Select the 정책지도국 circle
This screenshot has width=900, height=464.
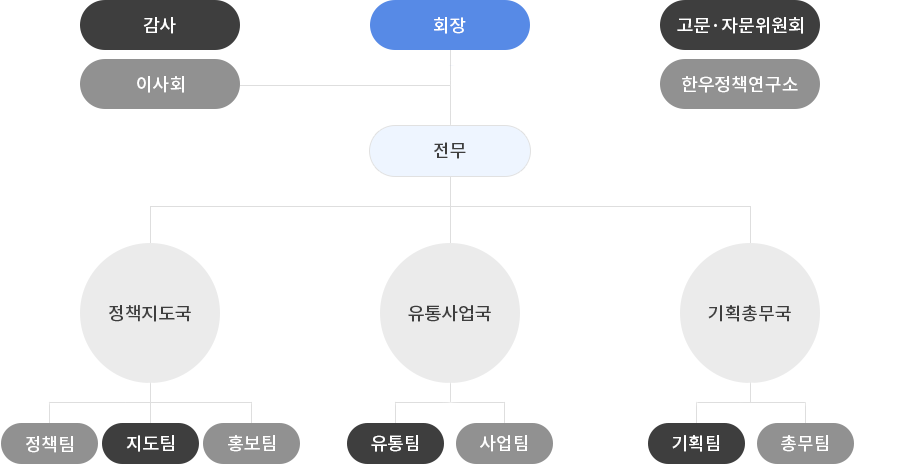(x=150, y=313)
